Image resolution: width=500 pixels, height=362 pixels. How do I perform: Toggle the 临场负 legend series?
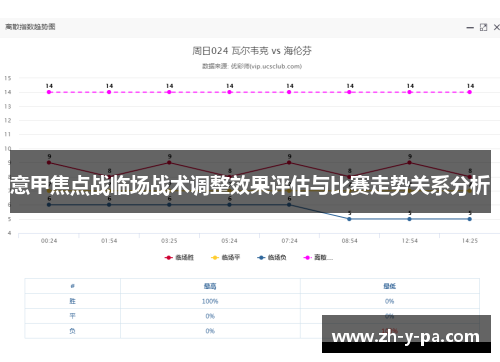click(272, 257)
